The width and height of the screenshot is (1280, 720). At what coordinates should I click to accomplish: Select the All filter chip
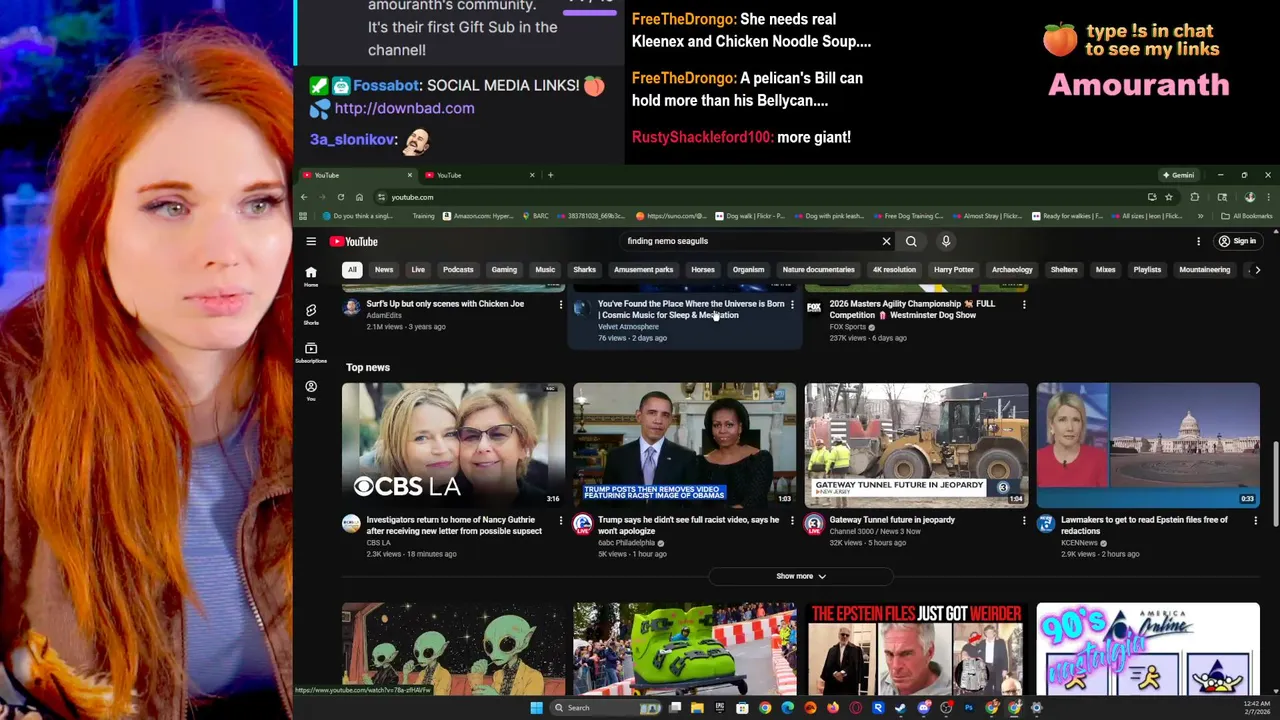point(352,269)
